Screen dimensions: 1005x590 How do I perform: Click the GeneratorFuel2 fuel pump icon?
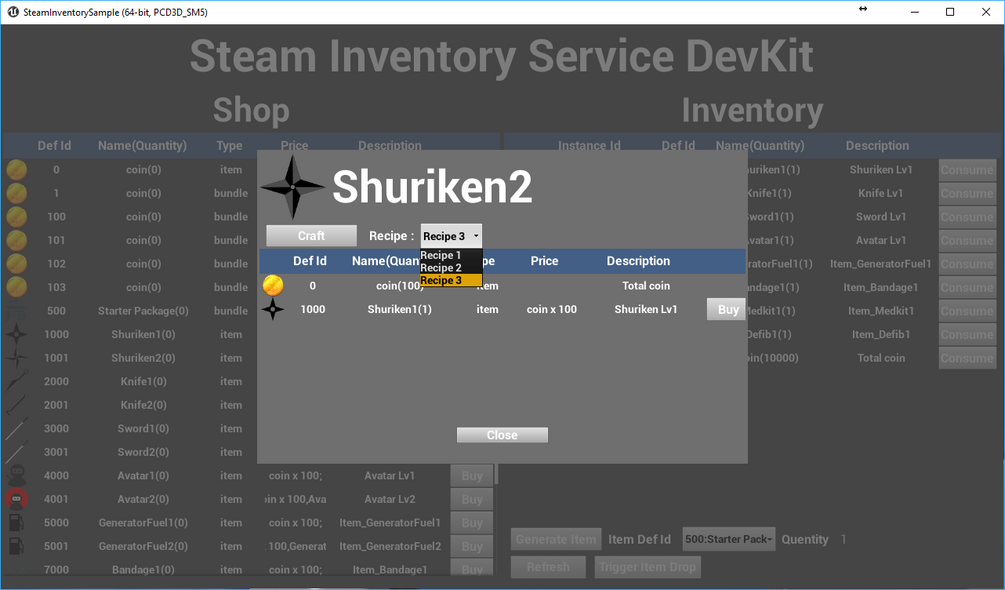pos(17,546)
